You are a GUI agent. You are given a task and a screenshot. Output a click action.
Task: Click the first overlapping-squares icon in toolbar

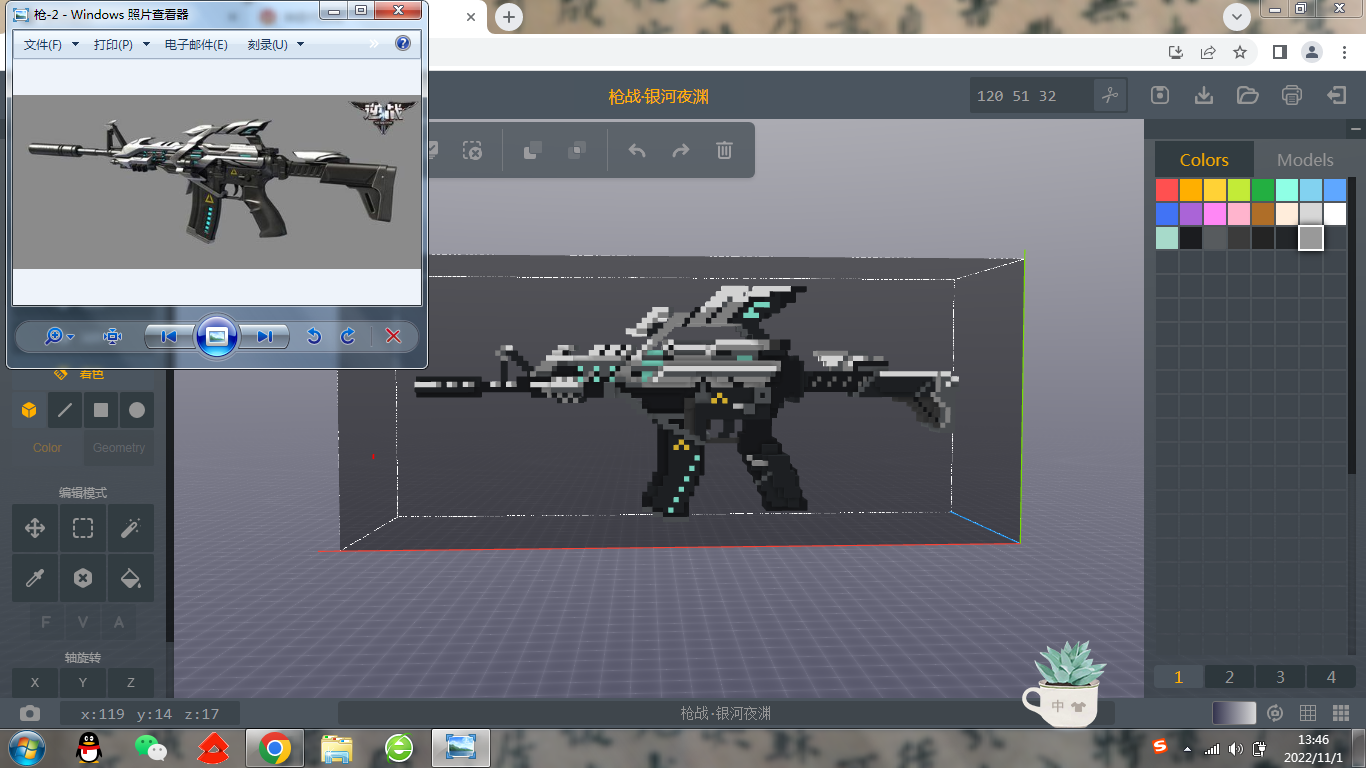pos(533,150)
